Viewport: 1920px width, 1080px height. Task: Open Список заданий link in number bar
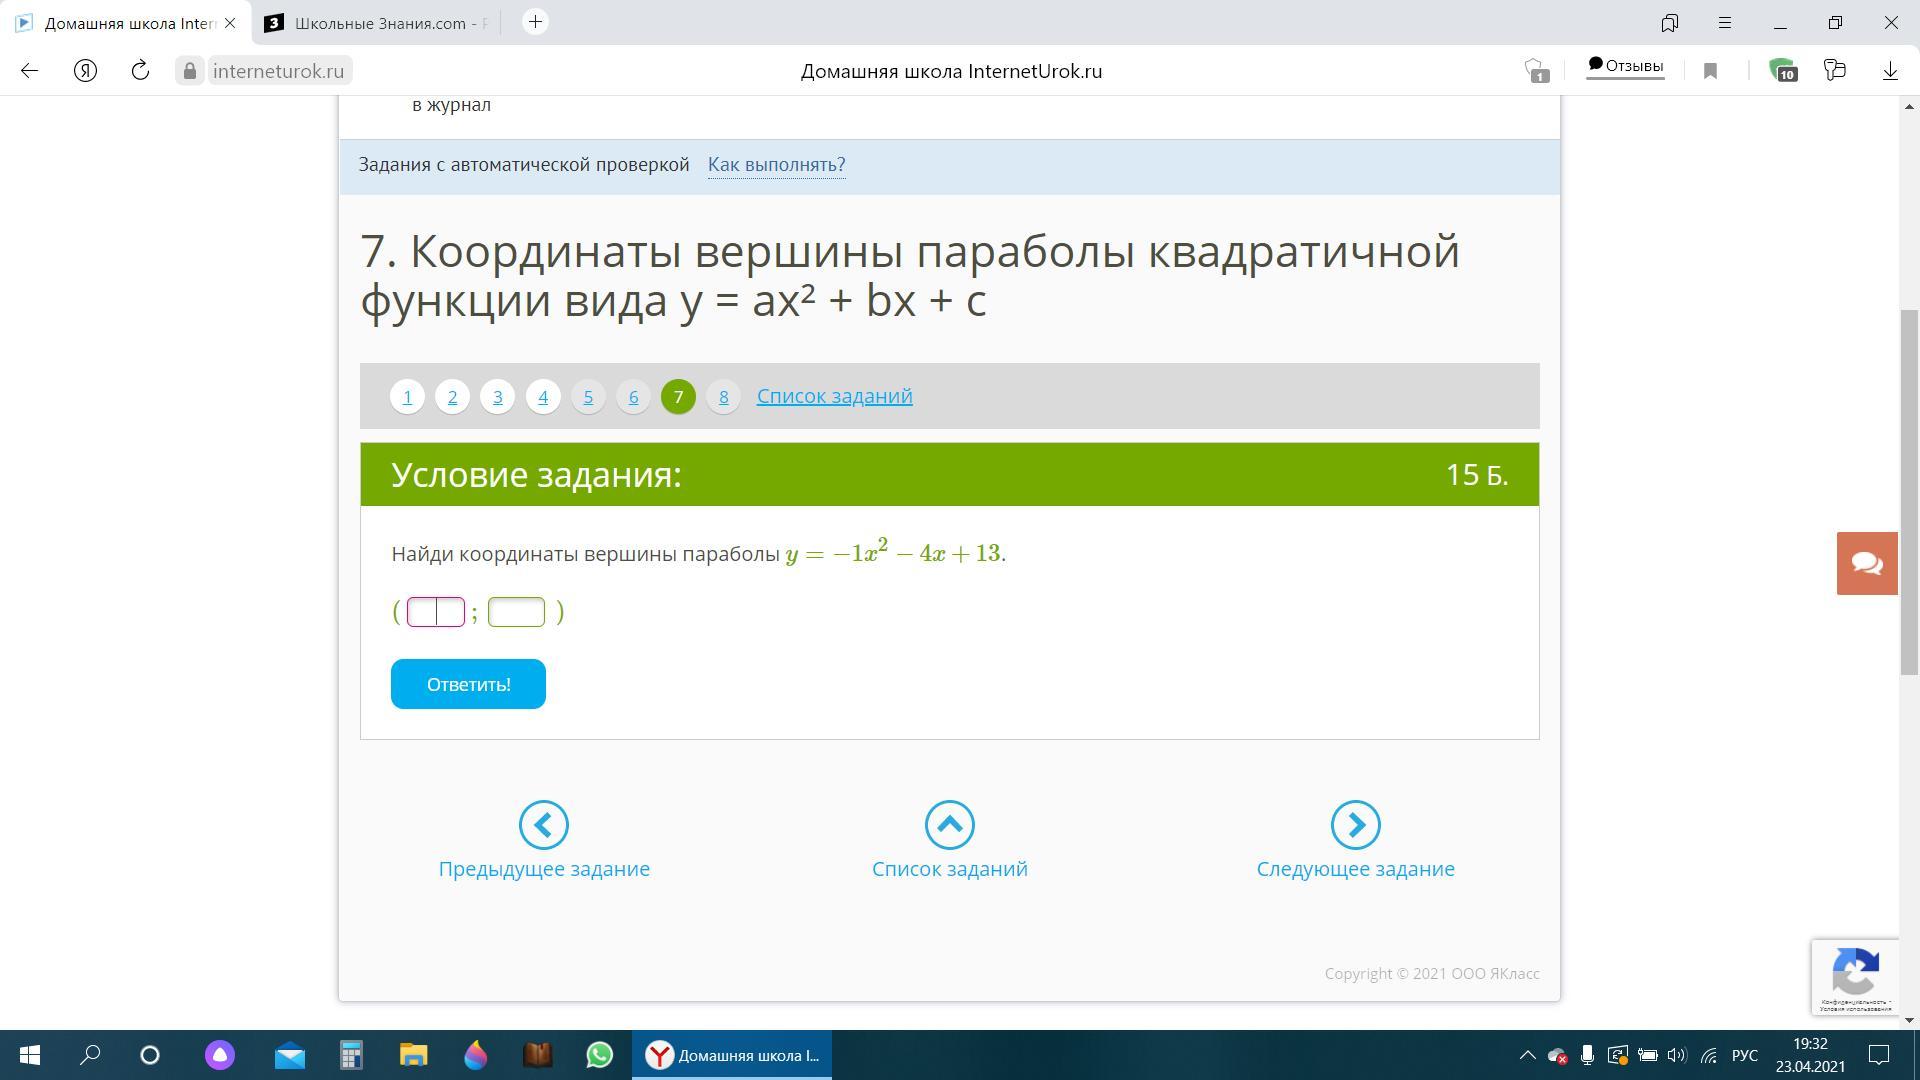[x=834, y=396]
